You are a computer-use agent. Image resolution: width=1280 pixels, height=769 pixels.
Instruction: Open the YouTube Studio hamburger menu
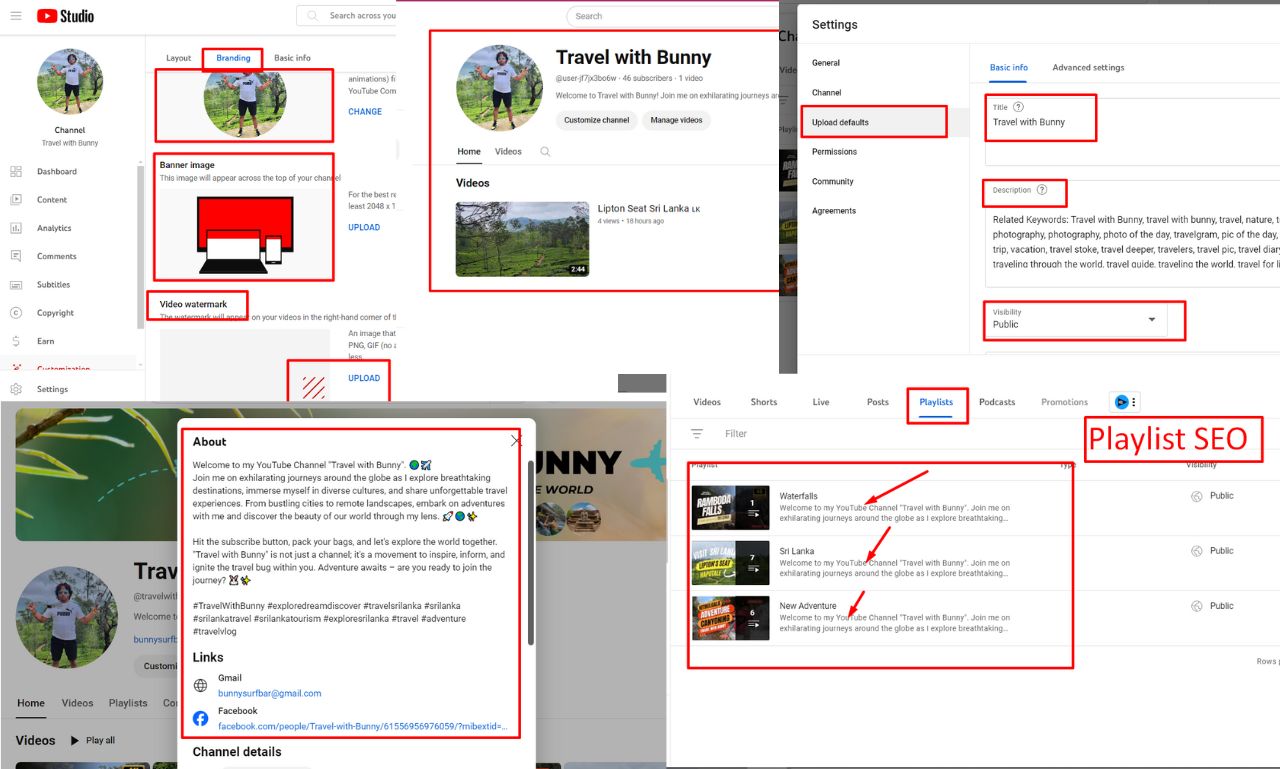(x=15, y=16)
